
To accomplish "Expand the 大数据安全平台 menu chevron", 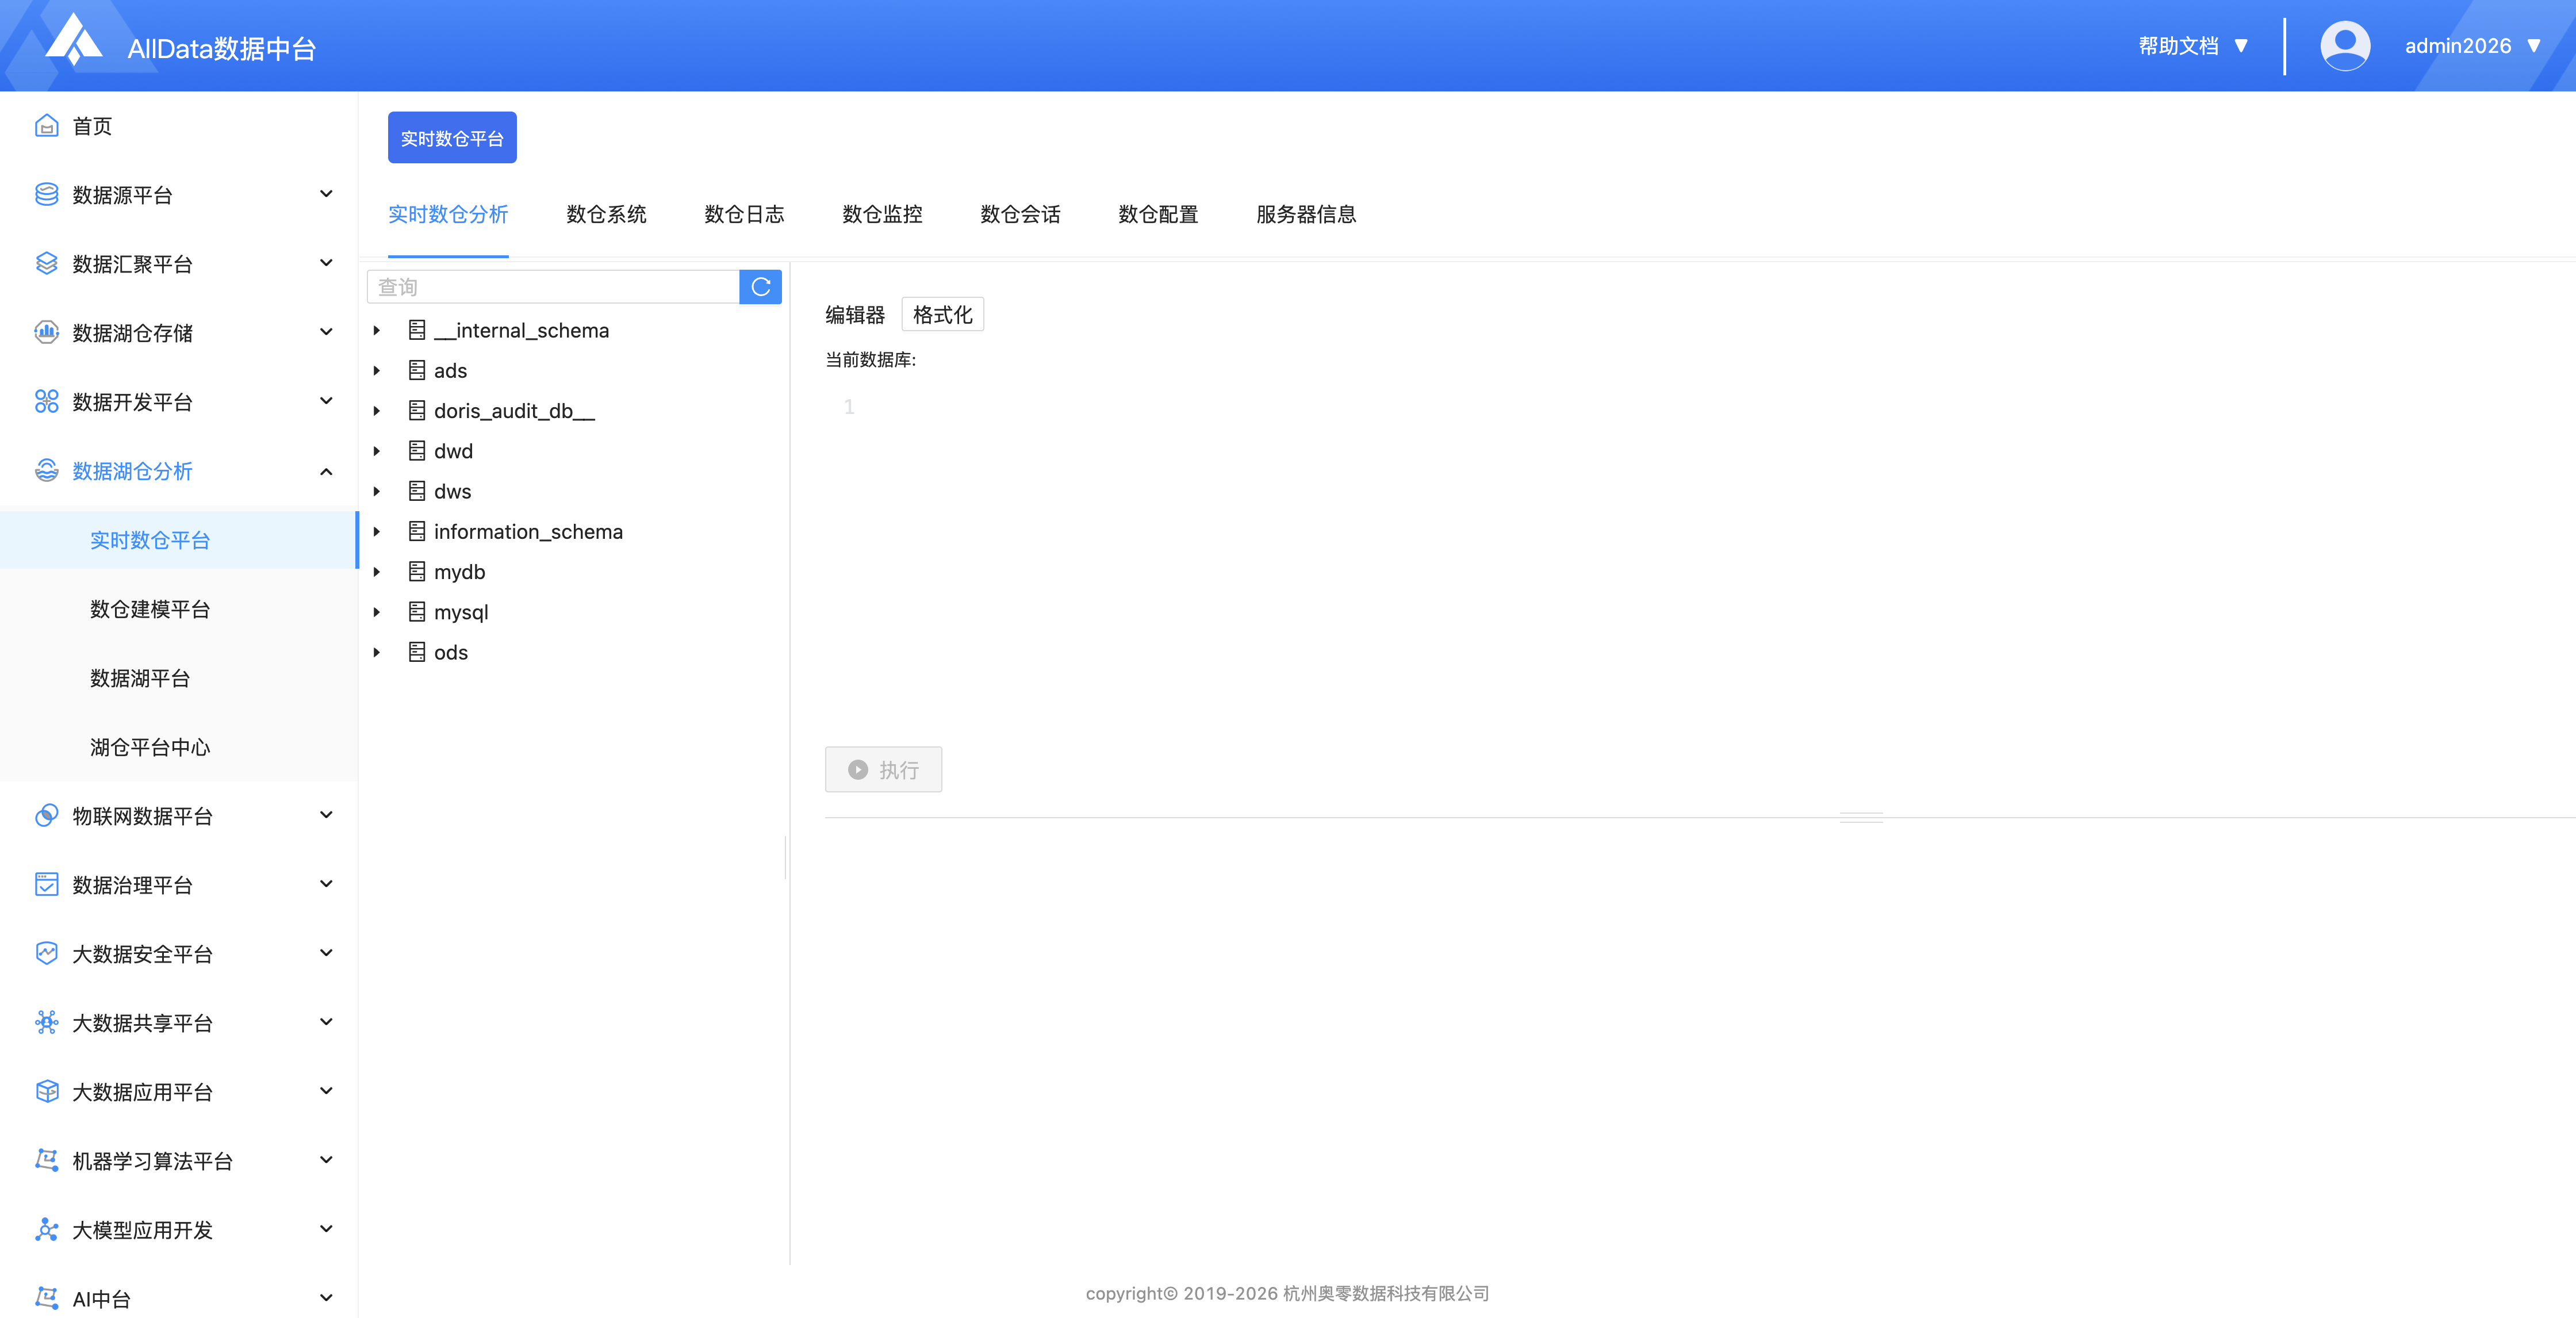I will pos(326,953).
